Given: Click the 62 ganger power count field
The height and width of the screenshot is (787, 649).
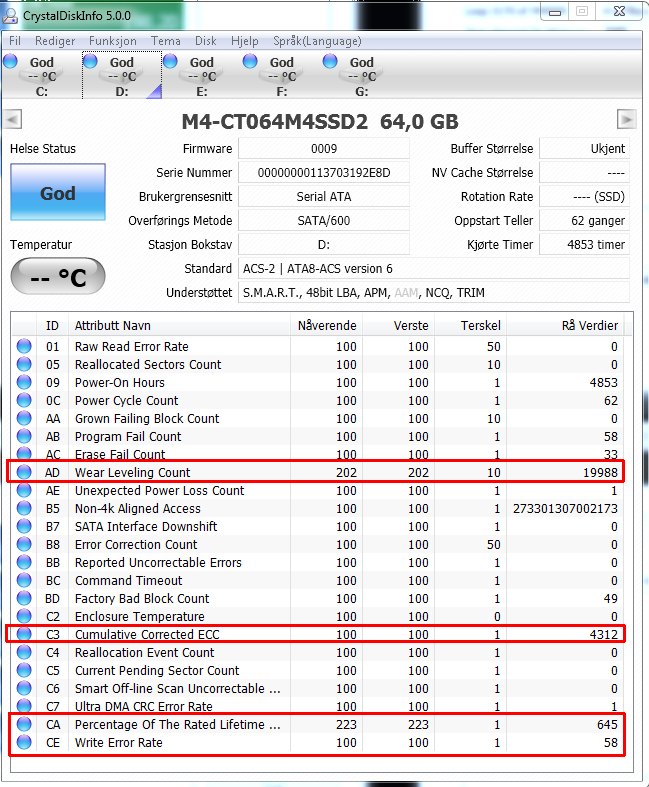Looking at the screenshot, I should (x=584, y=221).
